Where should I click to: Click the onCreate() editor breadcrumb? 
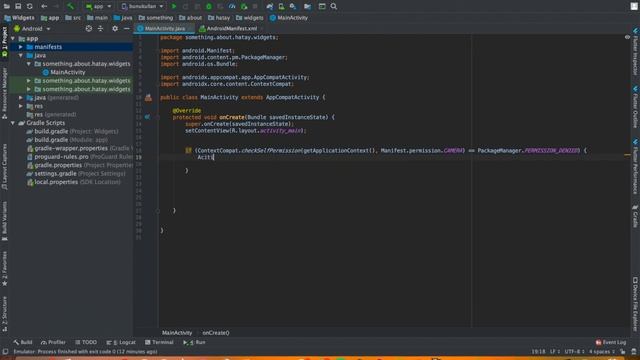coord(216,333)
